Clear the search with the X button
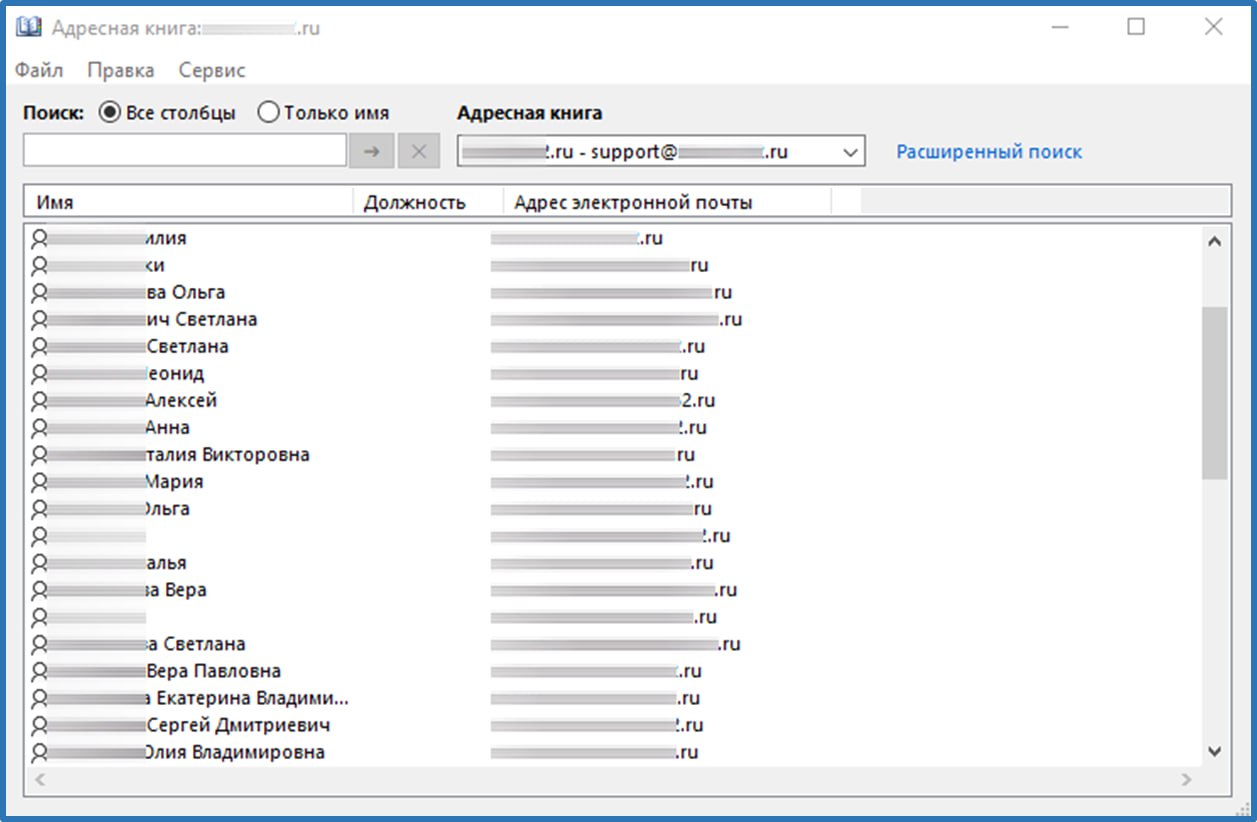Image resolution: width=1257 pixels, height=822 pixels. pos(419,151)
